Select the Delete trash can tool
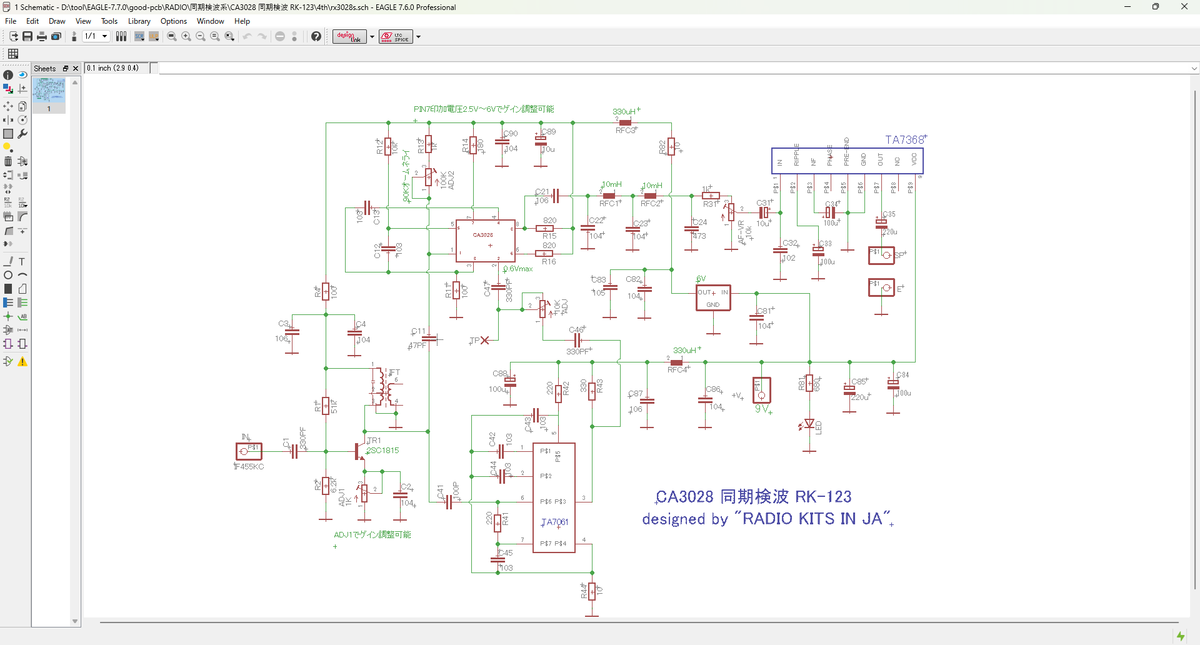 (x=8, y=160)
